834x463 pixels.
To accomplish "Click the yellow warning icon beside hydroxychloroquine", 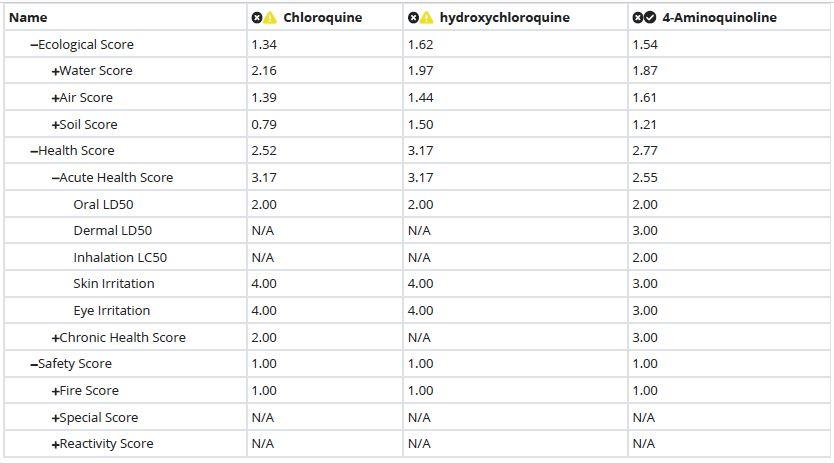I will pyautogui.click(x=427, y=18).
